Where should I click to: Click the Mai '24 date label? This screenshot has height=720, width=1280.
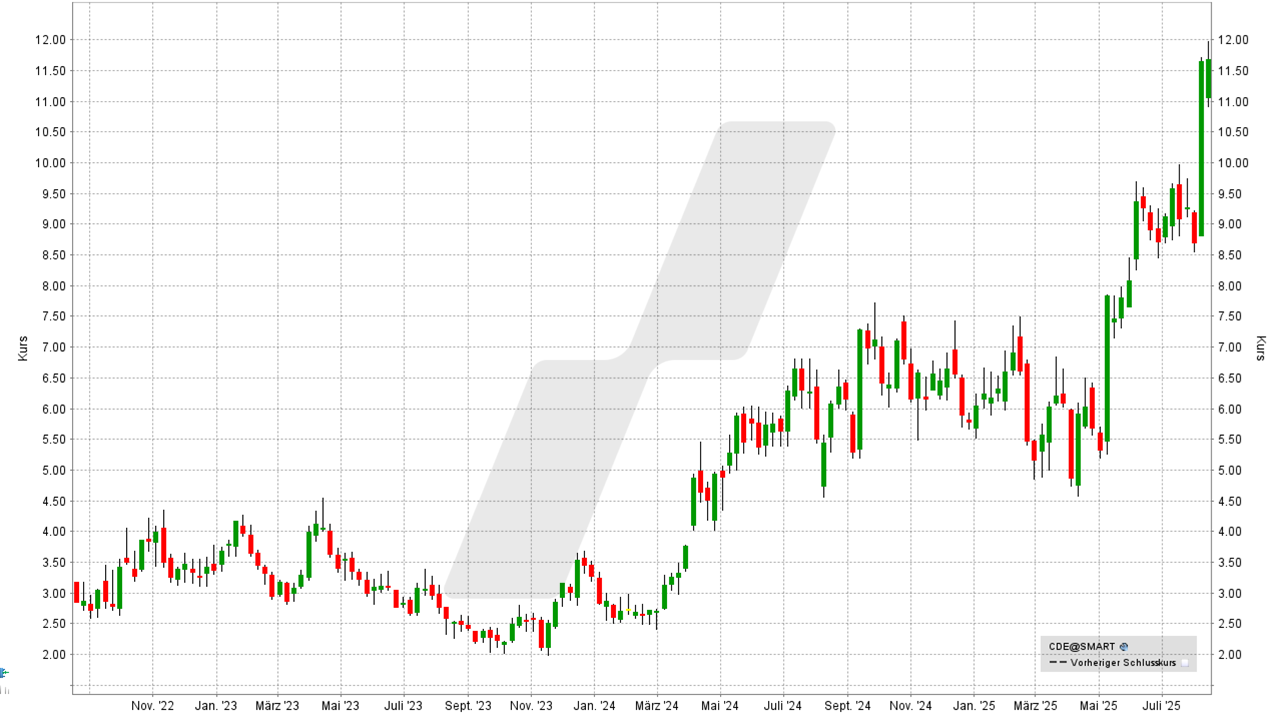pos(719,705)
